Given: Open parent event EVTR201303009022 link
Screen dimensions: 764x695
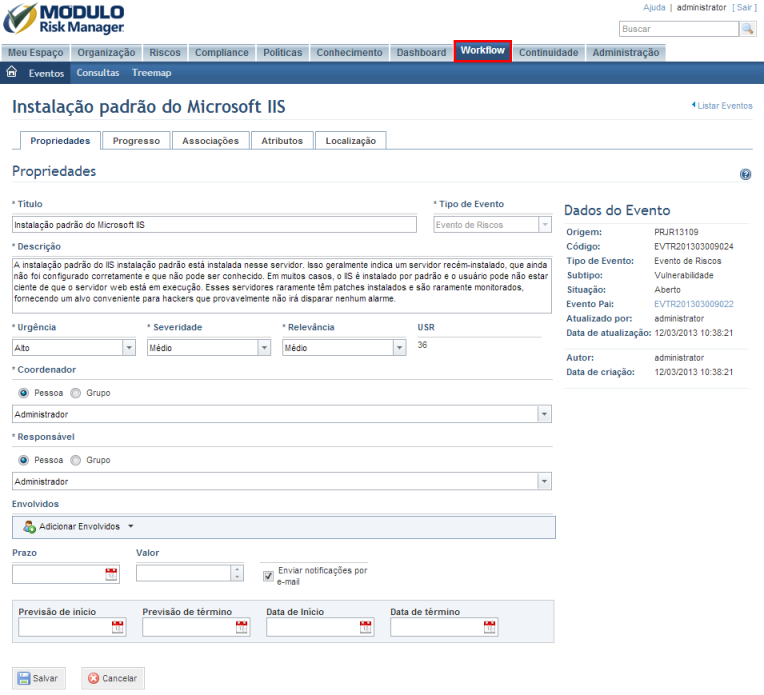Looking at the screenshot, I should (694, 304).
